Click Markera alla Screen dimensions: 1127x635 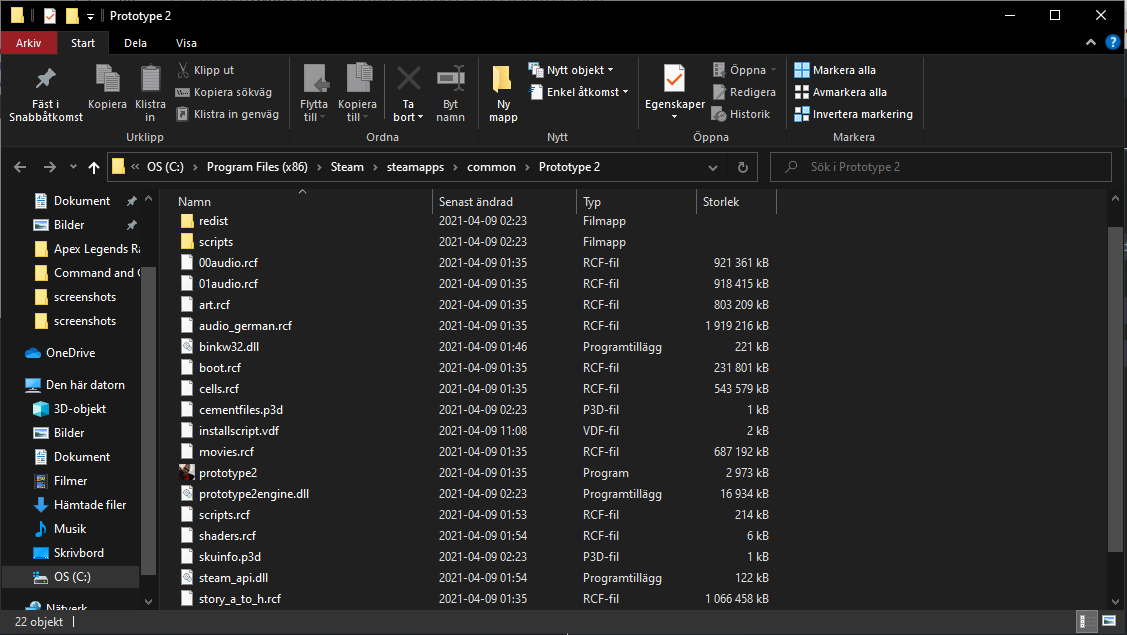[835, 70]
